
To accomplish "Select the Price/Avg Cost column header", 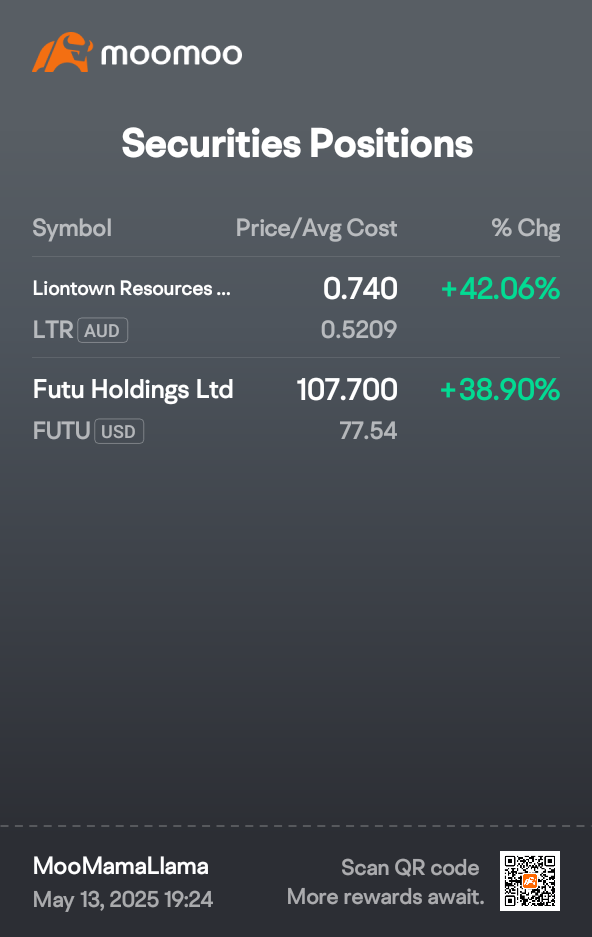I will [317, 228].
